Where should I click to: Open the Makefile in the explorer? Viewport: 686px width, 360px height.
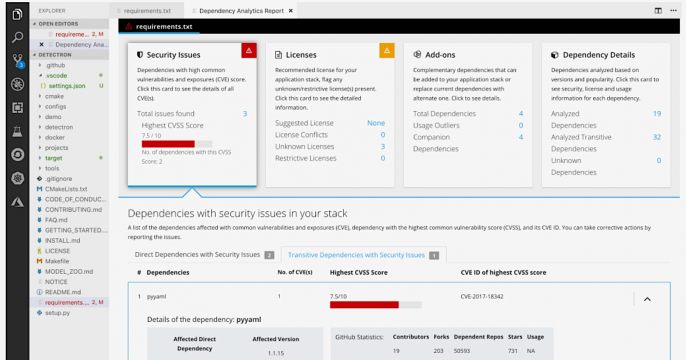coord(57,261)
